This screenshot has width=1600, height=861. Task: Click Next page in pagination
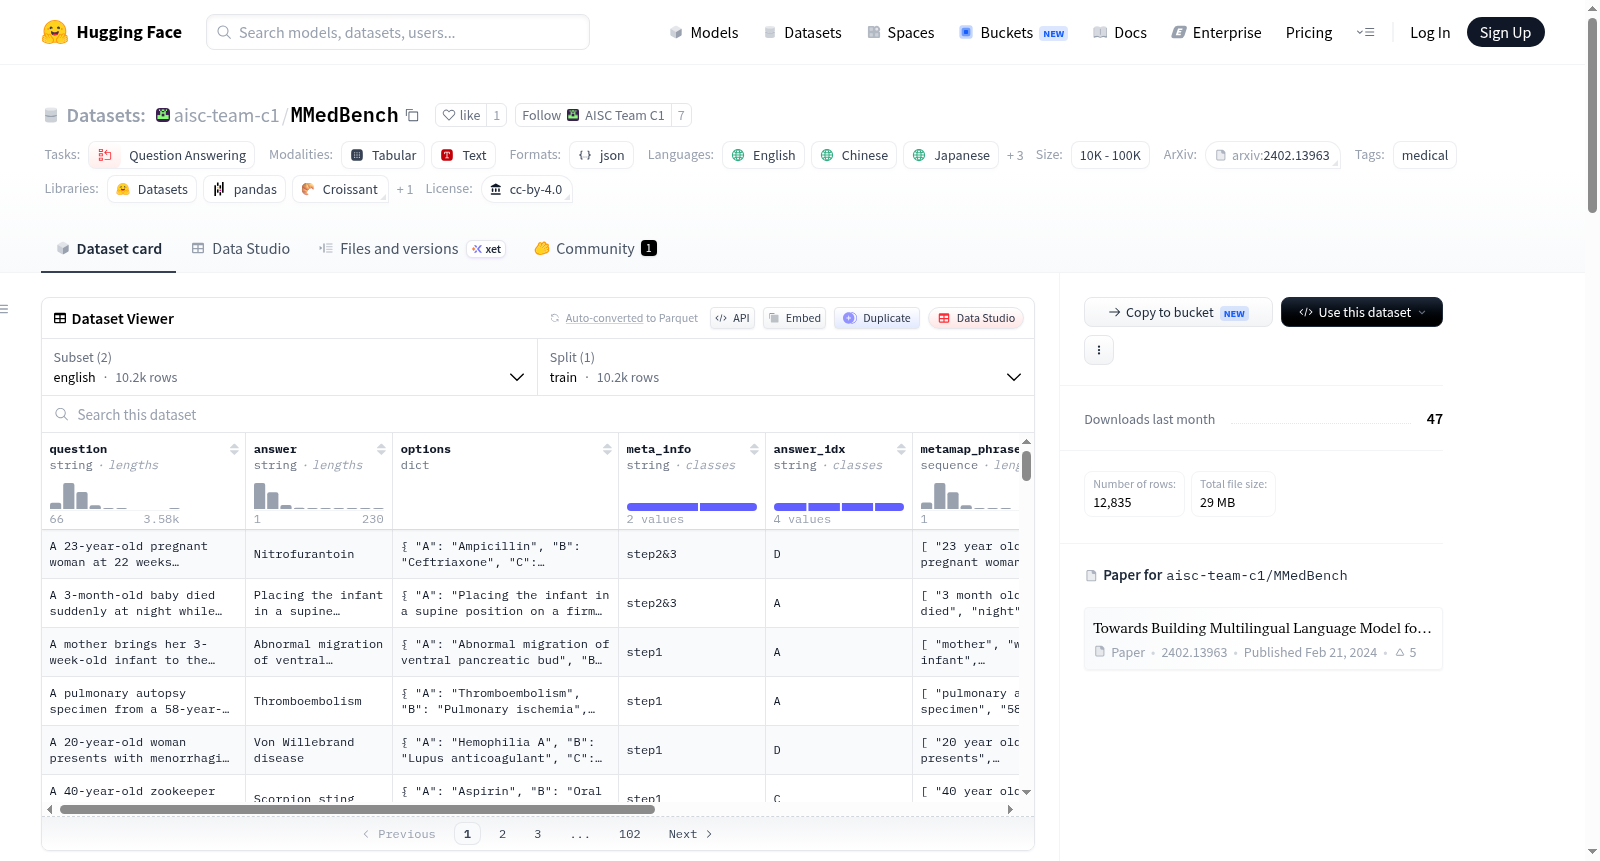(x=690, y=834)
